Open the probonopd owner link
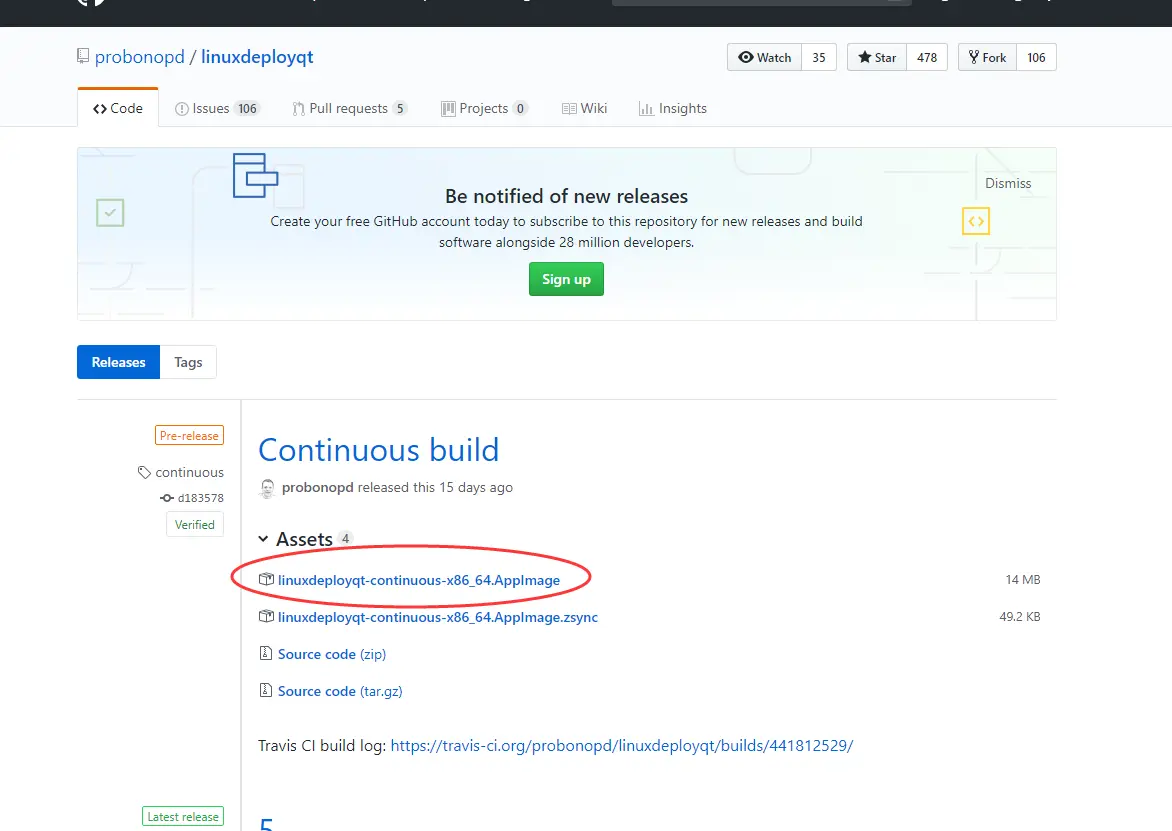The width and height of the screenshot is (1172, 831). 139,57
